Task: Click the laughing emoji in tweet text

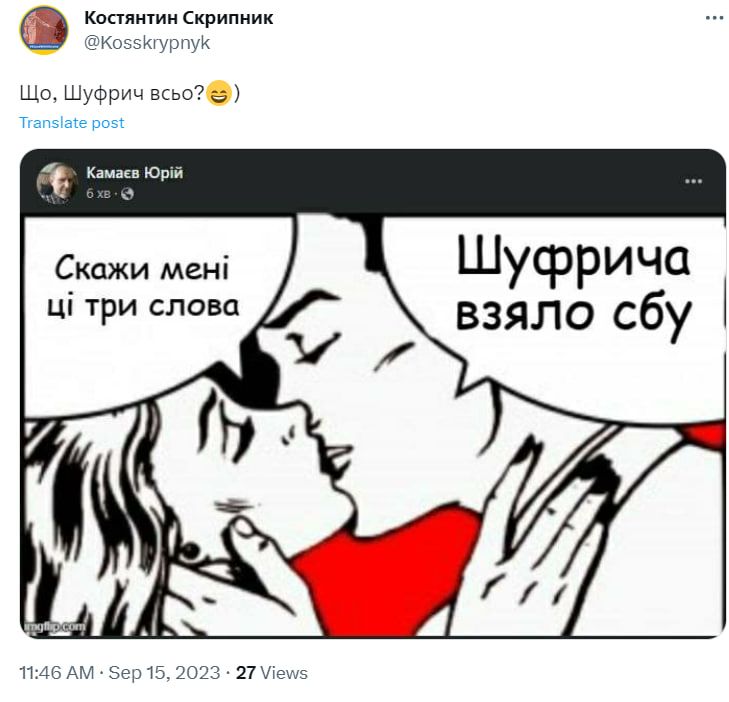Action: tap(219, 93)
